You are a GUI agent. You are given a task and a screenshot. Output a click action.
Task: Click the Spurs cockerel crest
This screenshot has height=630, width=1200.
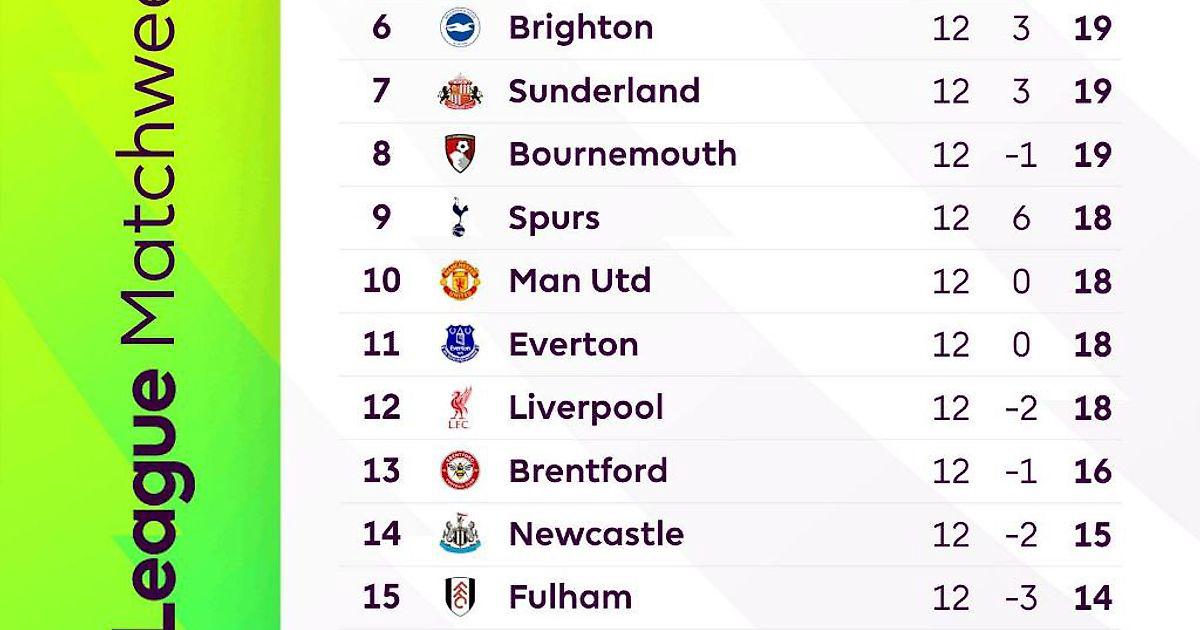(x=459, y=218)
